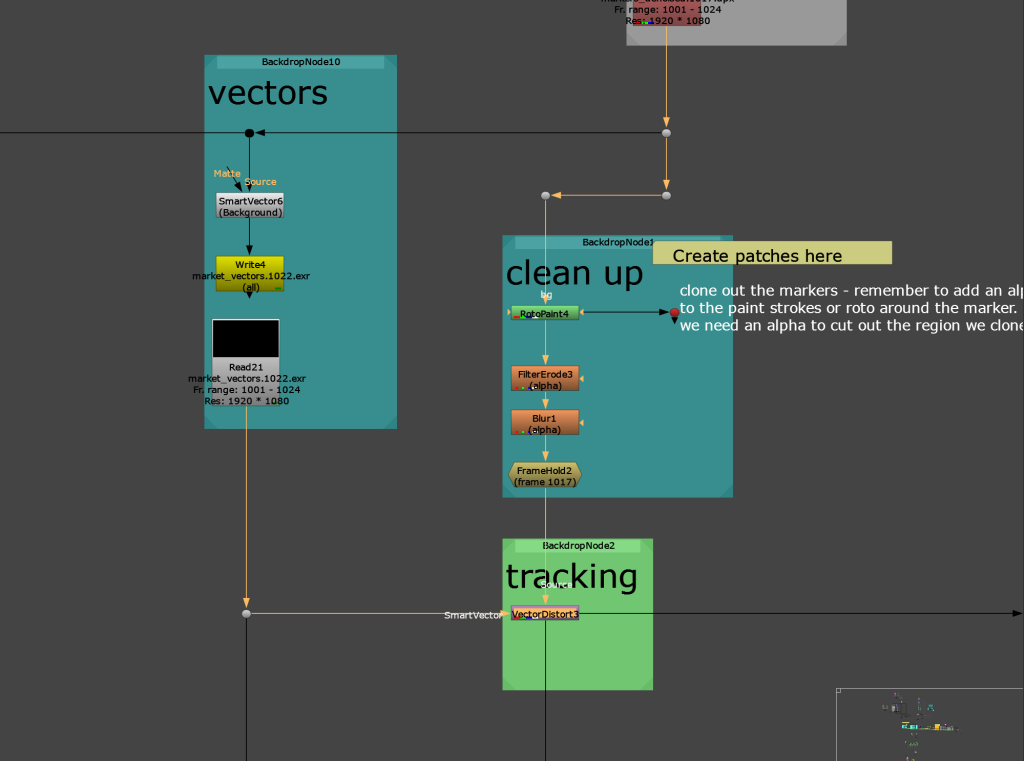The height and width of the screenshot is (761, 1024).
Task: Click the 'SmartVector' input label of VectorDistort3
Action: pyautogui.click(x=473, y=615)
